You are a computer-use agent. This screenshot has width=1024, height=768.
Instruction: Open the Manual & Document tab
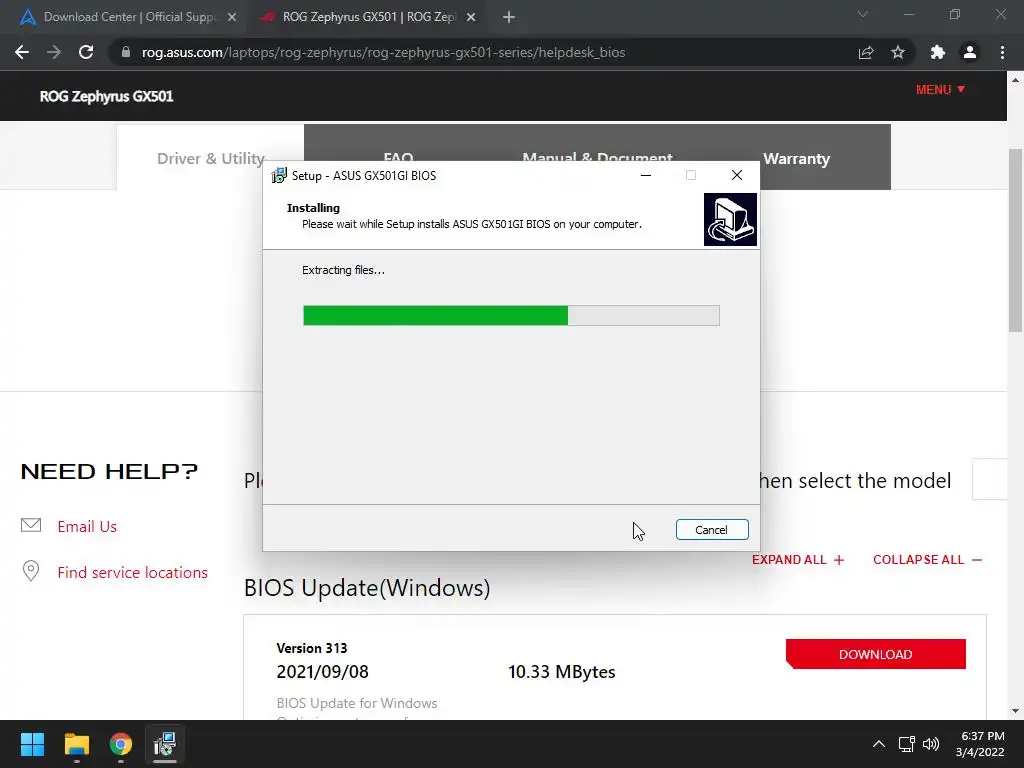coord(597,157)
